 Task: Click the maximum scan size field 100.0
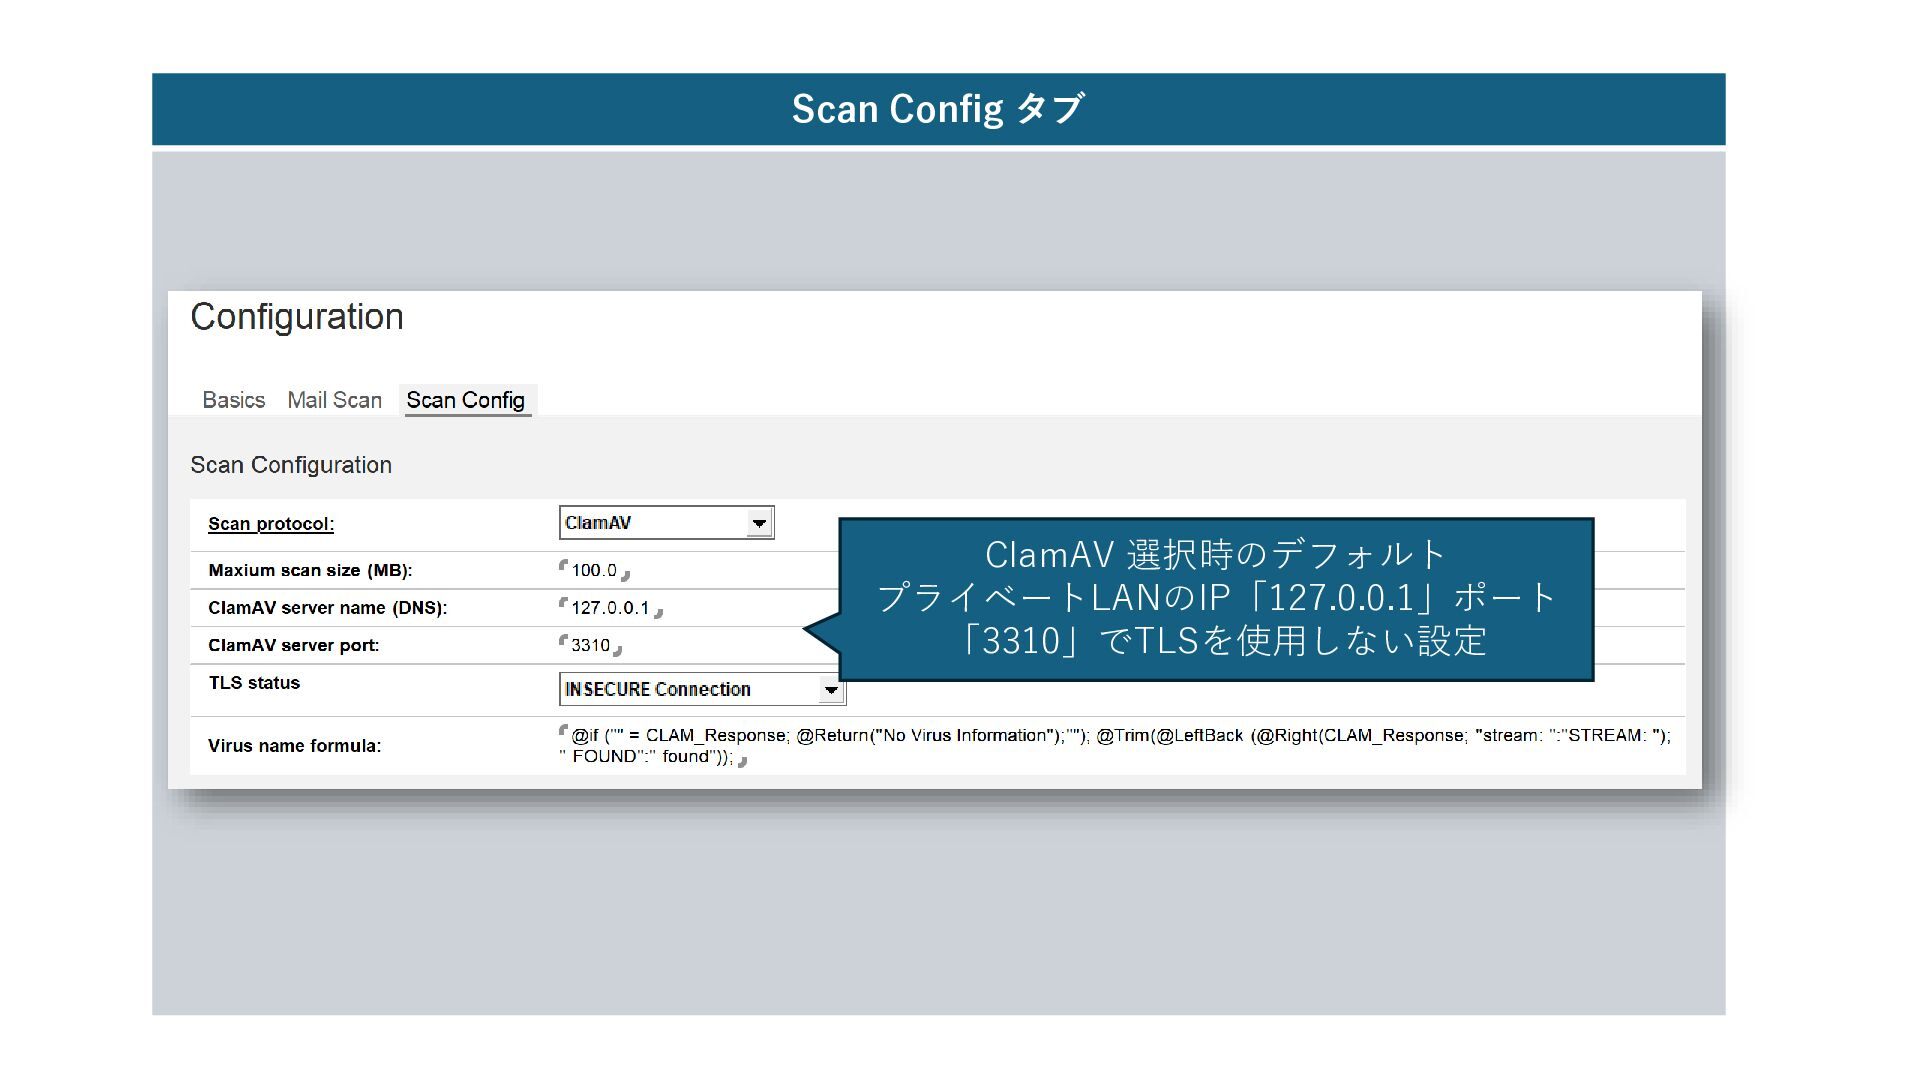click(594, 570)
